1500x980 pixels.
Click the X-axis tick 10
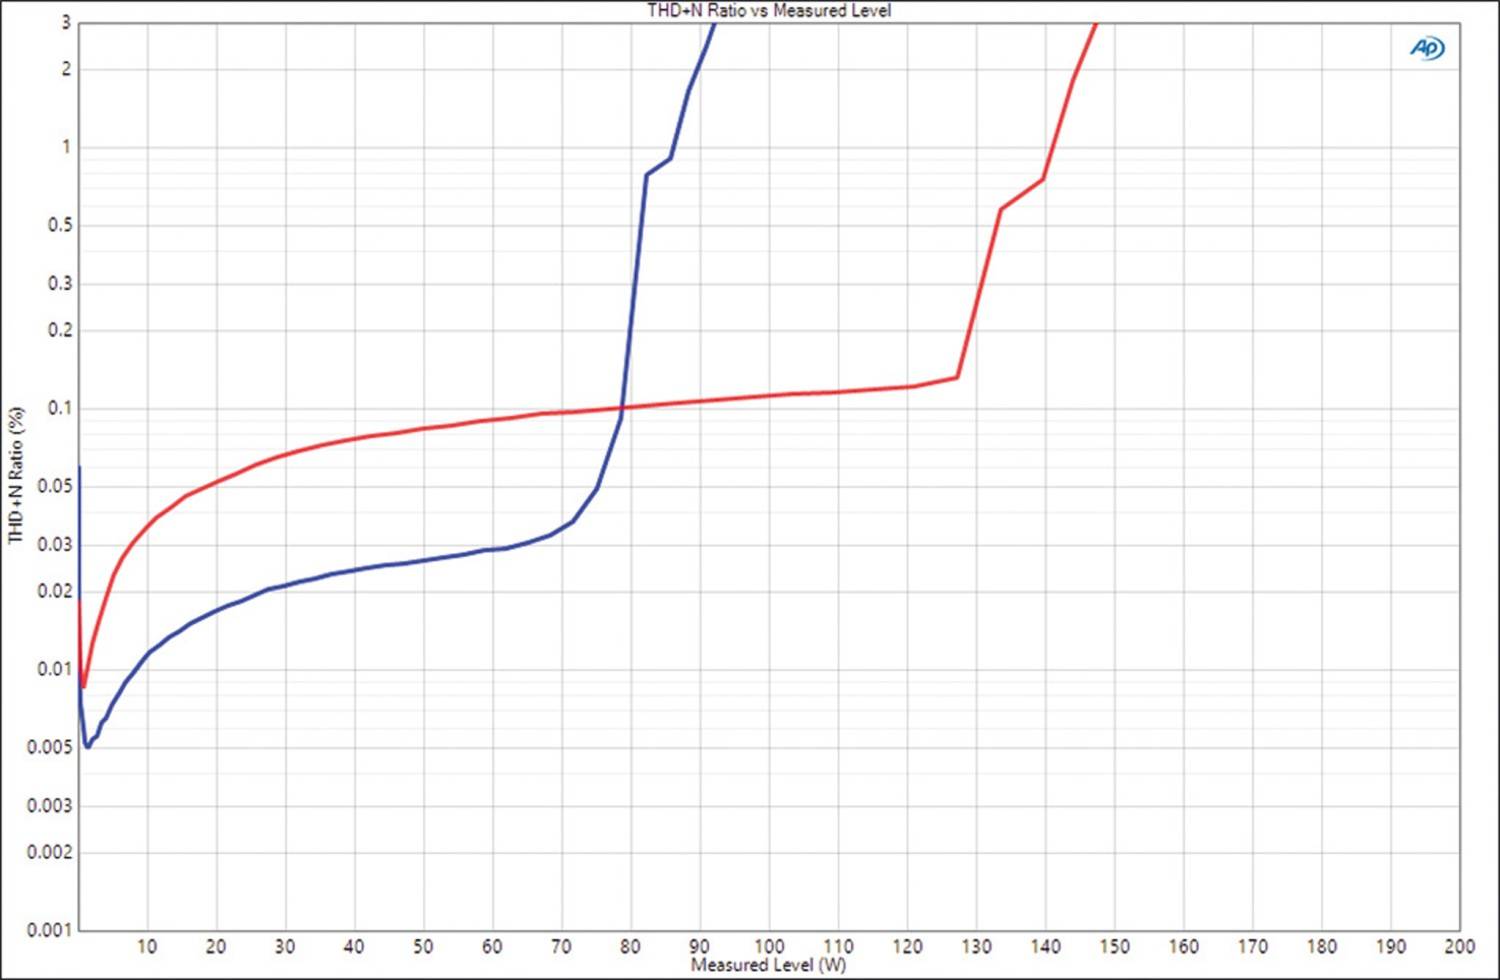(x=147, y=946)
